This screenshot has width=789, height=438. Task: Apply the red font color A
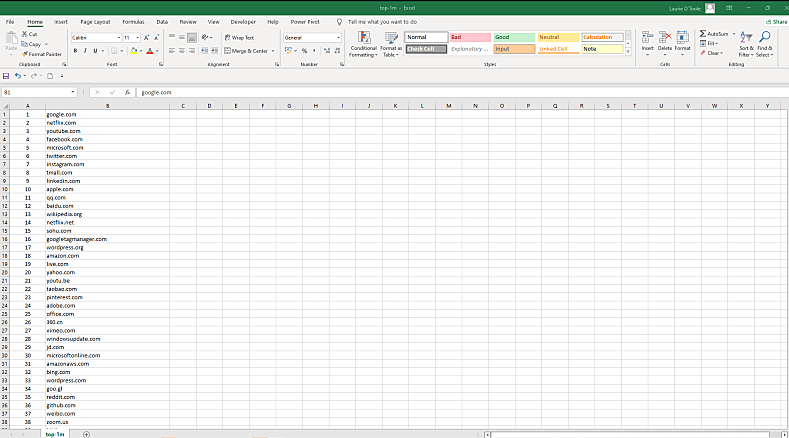(x=149, y=51)
